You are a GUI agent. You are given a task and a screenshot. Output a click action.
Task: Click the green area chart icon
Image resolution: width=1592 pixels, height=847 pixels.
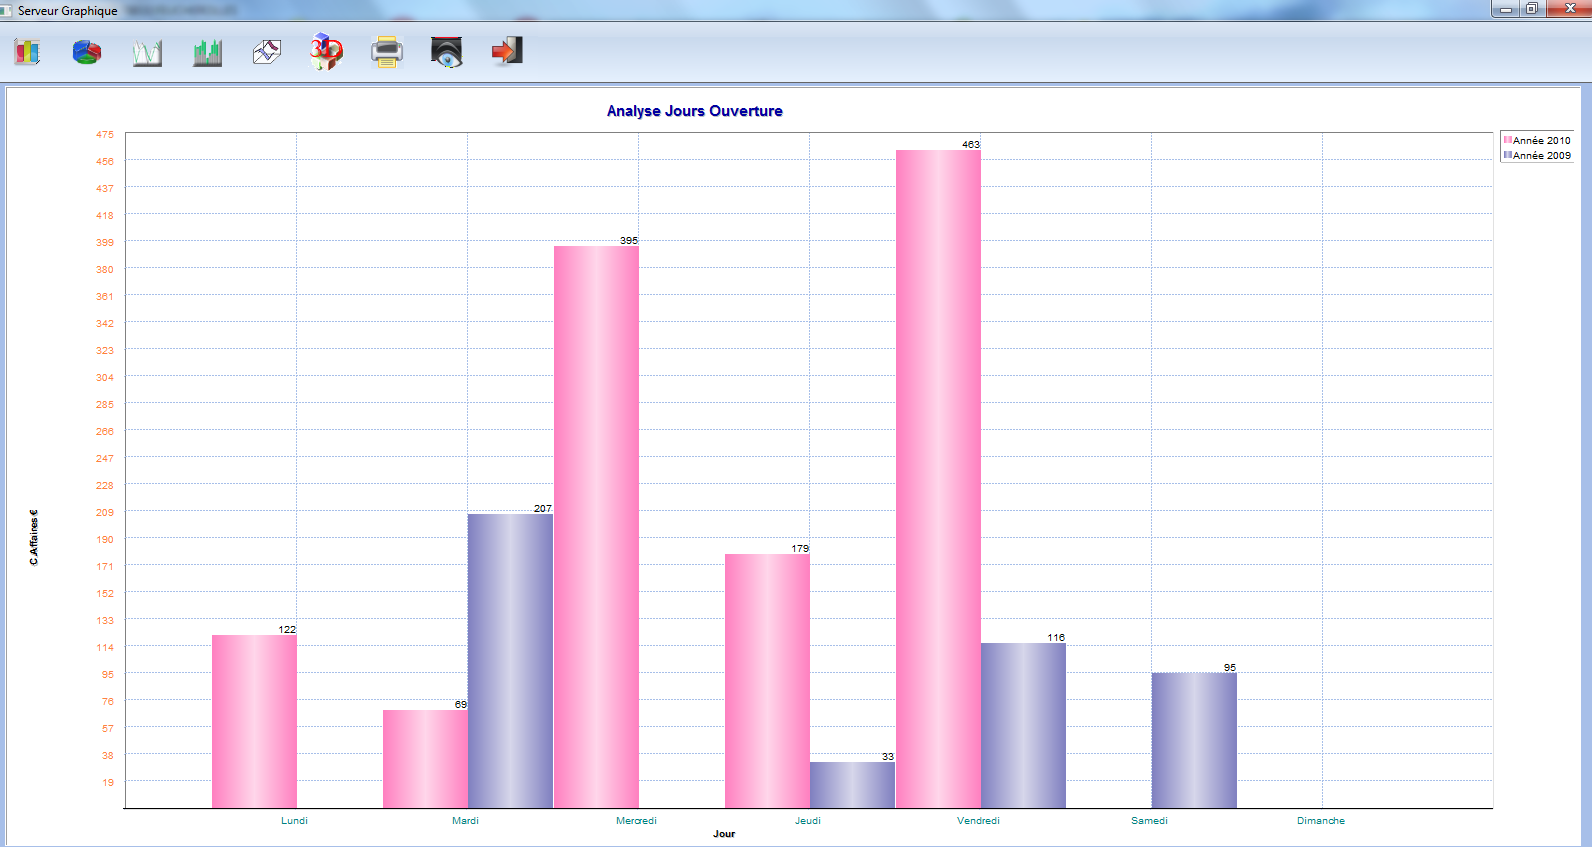click(x=207, y=52)
